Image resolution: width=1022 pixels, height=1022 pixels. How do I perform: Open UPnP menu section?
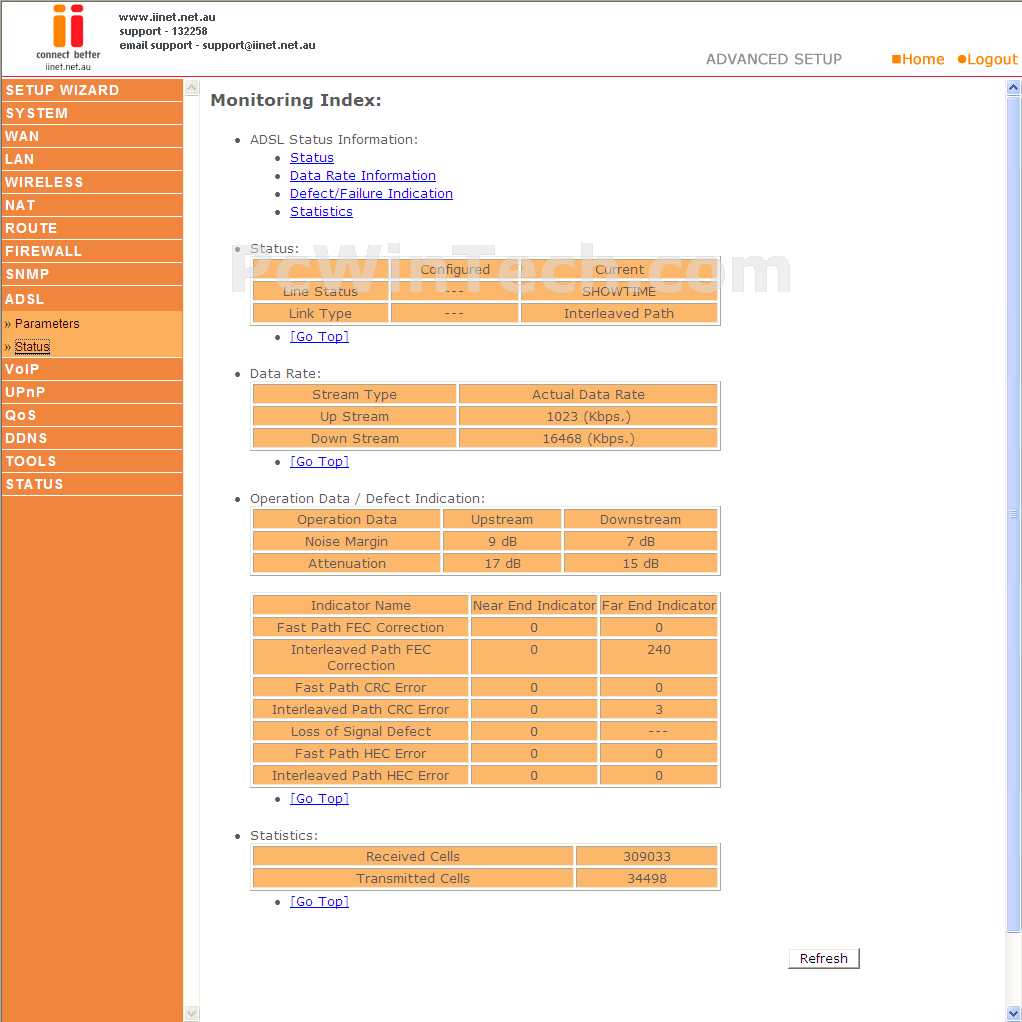[x=92, y=392]
